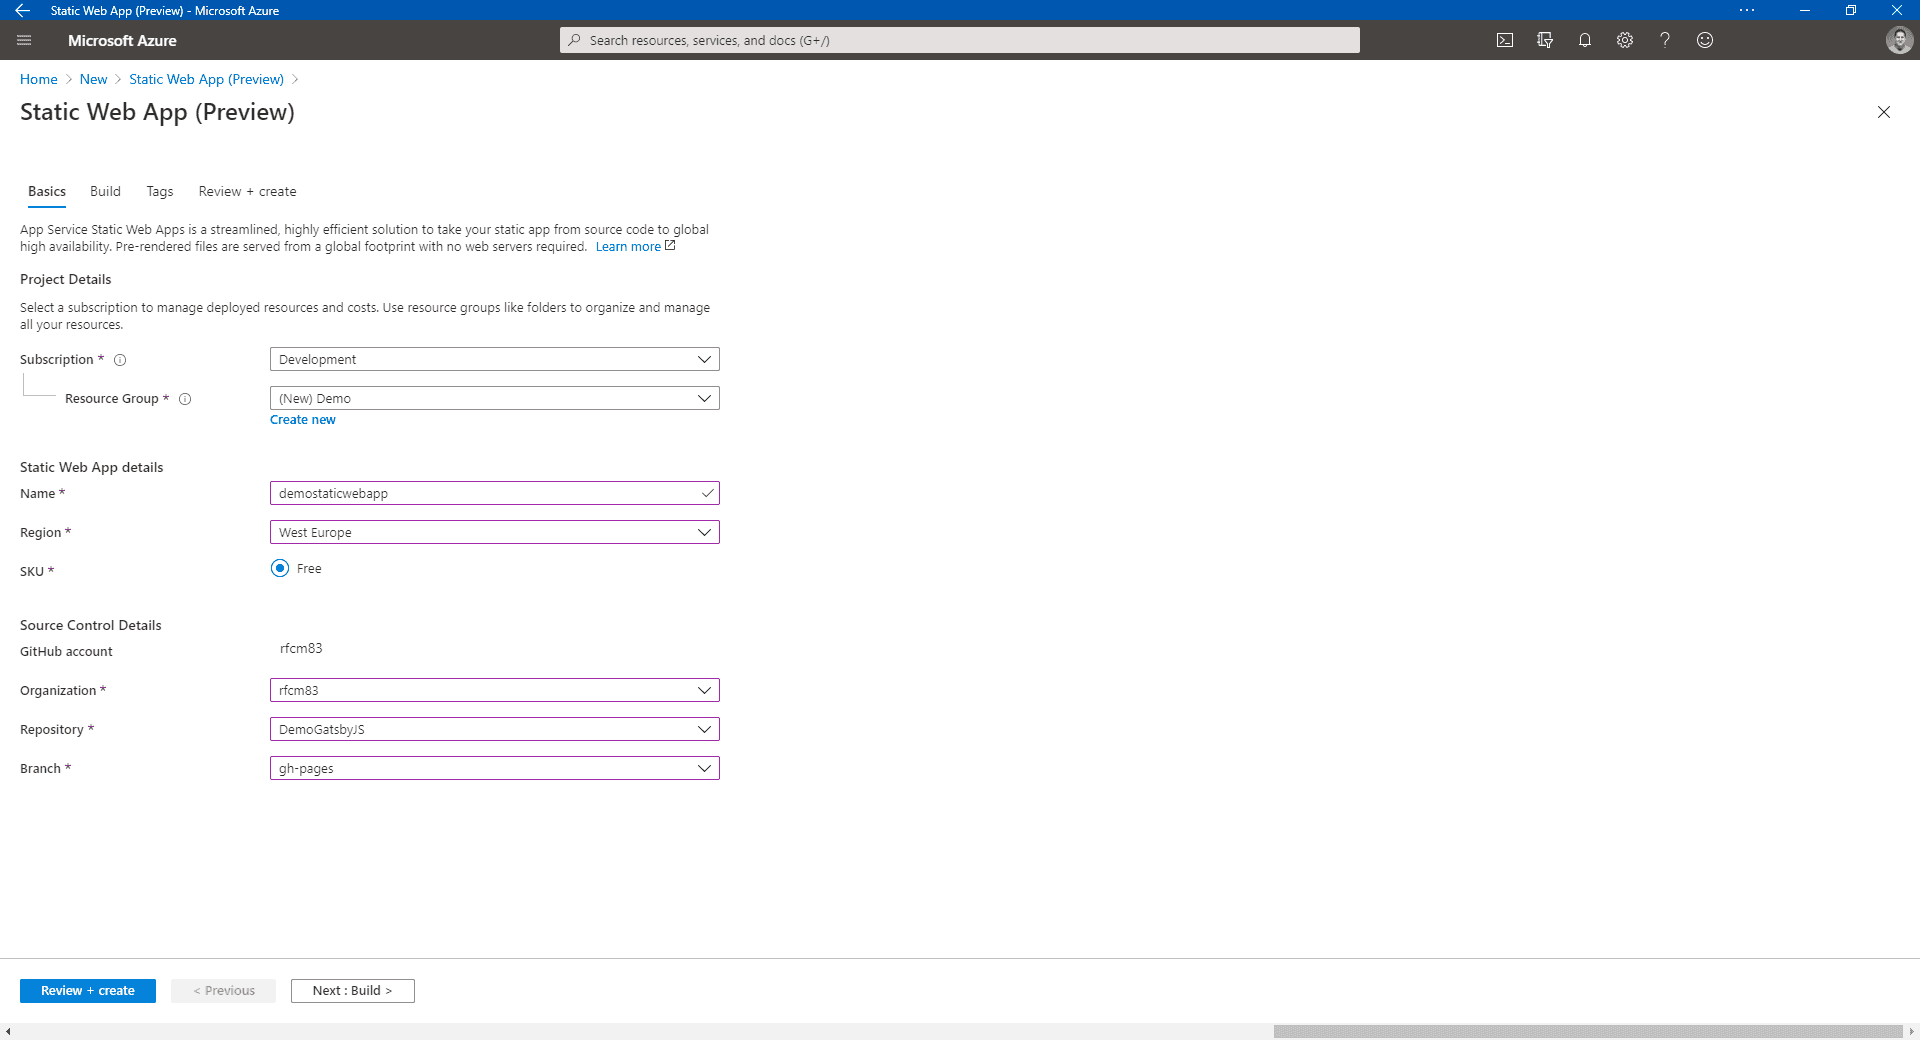The height and width of the screenshot is (1040, 1920).
Task: Switch to the Review + create tab
Action: 247,191
